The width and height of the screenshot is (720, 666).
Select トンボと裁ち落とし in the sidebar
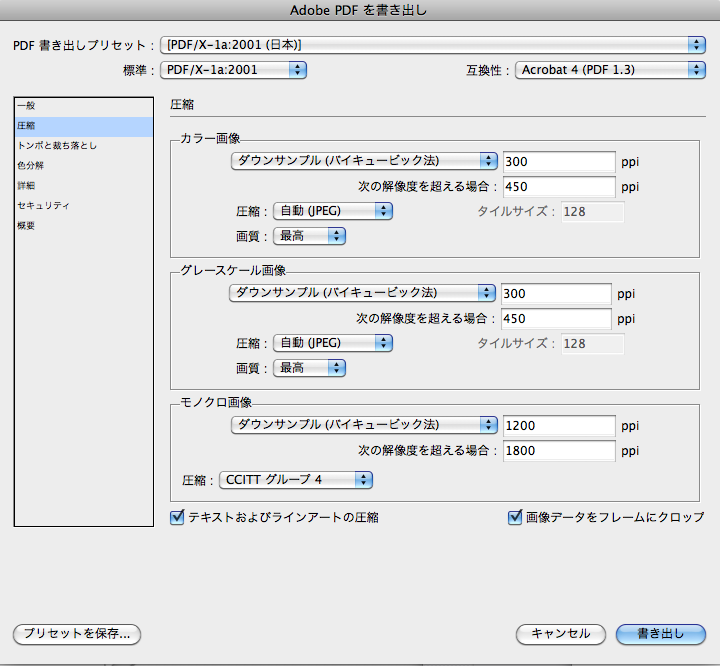click(84, 146)
